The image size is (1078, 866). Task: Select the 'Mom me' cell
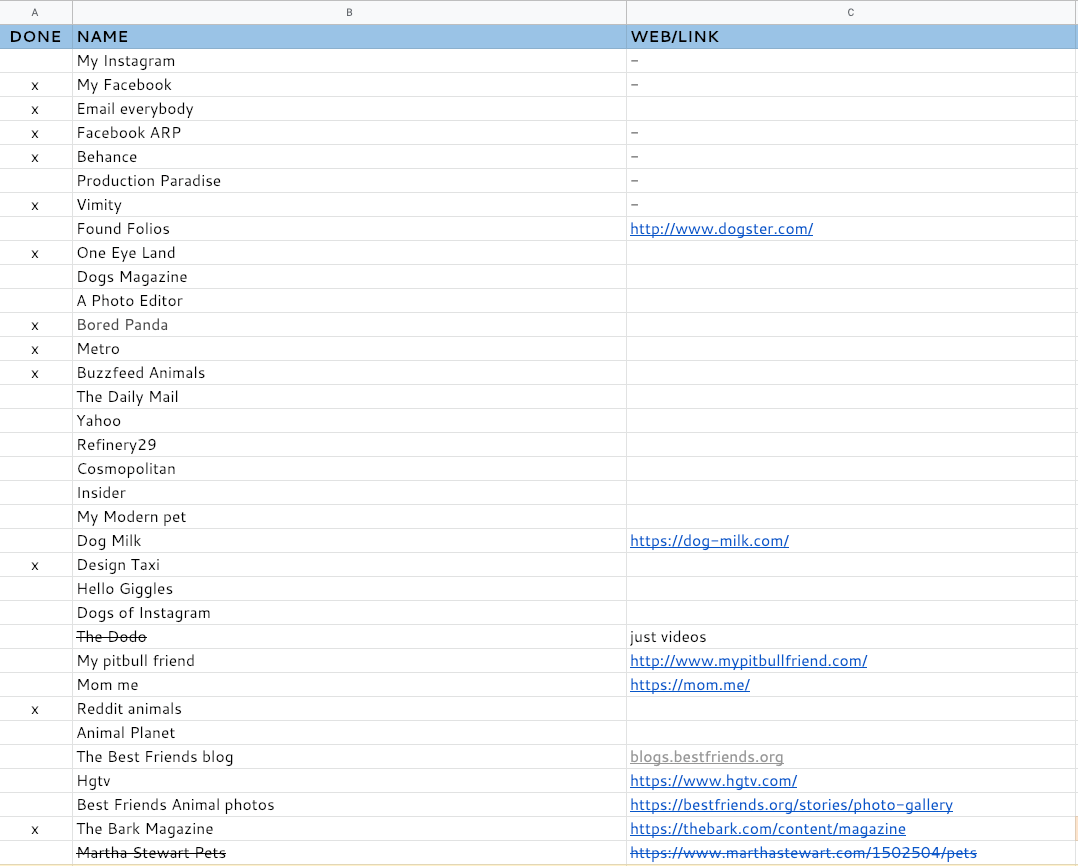(349, 685)
